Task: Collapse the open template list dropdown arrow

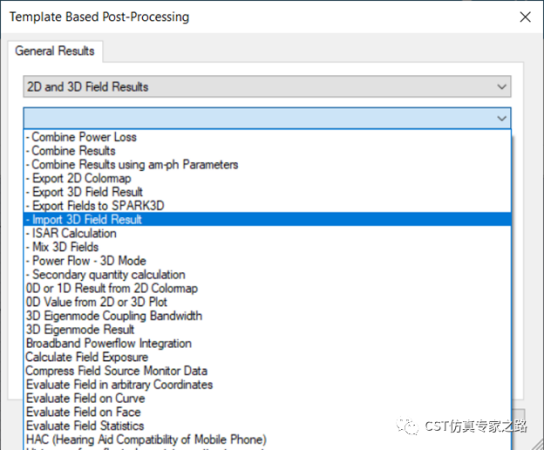Action: tap(501, 118)
